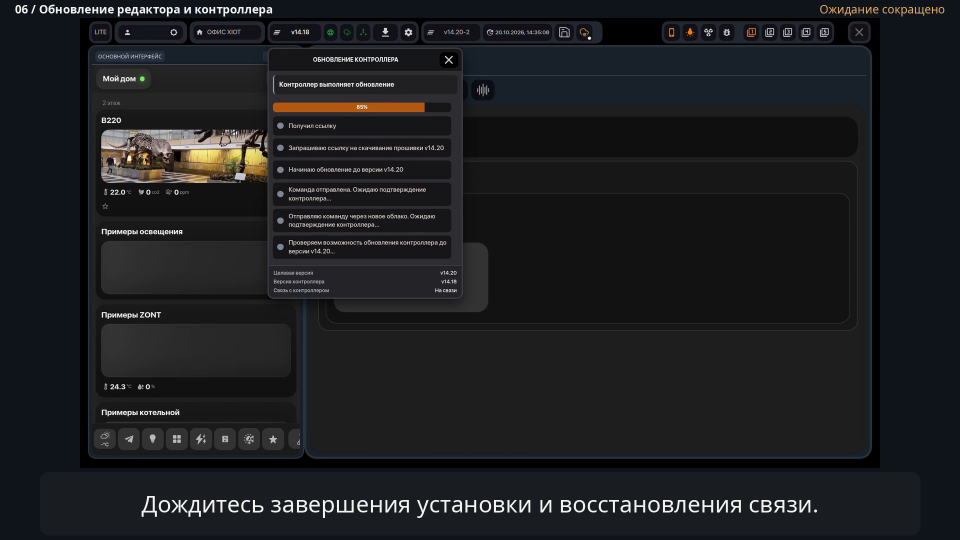960x540 pixels.
Task: Open controller settings gear icon
Action: 408,32
